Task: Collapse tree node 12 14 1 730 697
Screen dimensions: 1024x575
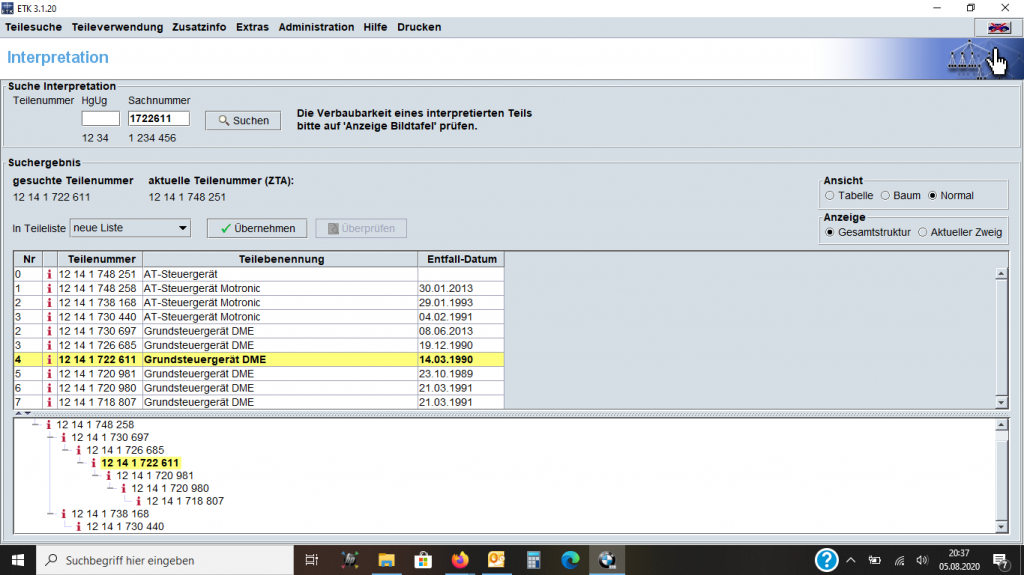Action: 51,438
